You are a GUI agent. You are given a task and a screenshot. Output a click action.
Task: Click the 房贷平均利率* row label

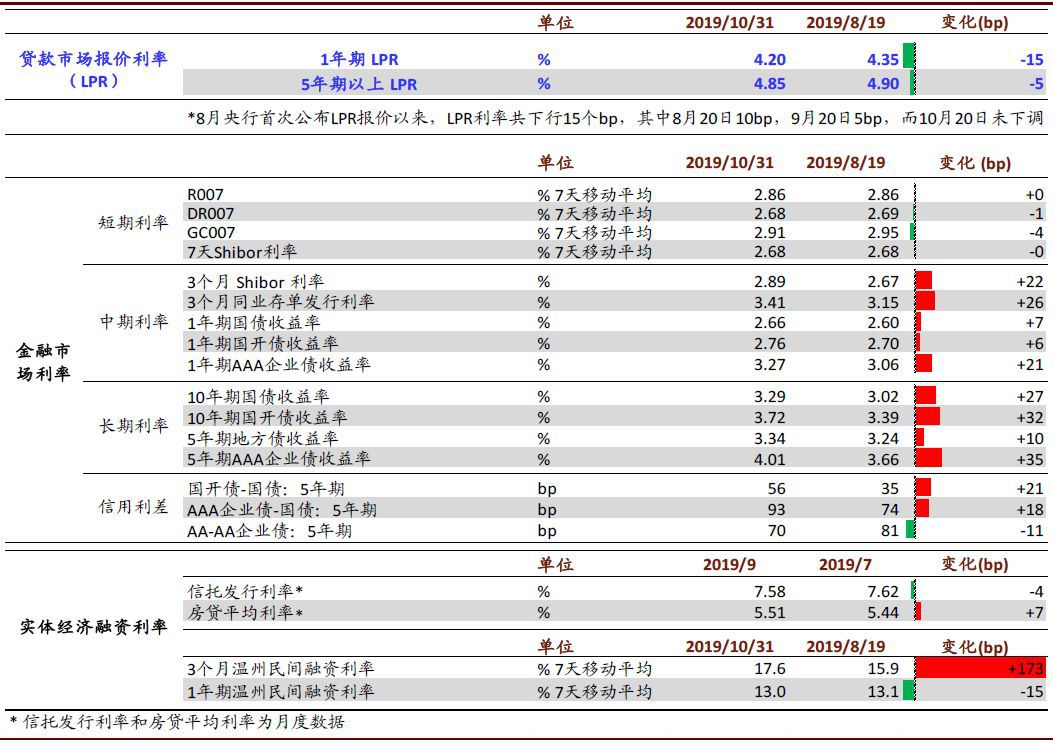pos(245,613)
